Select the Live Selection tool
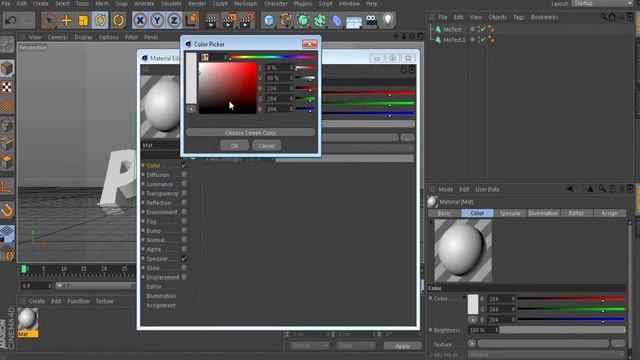This screenshot has height=360, width=640. 49,20
